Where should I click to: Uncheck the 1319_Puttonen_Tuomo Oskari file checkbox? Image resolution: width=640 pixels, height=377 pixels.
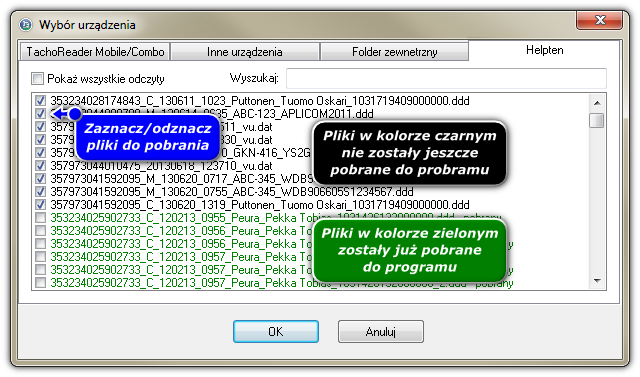[40, 204]
